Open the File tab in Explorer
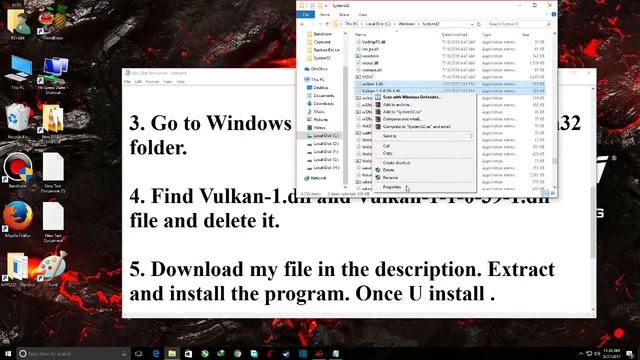 pos(306,15)
